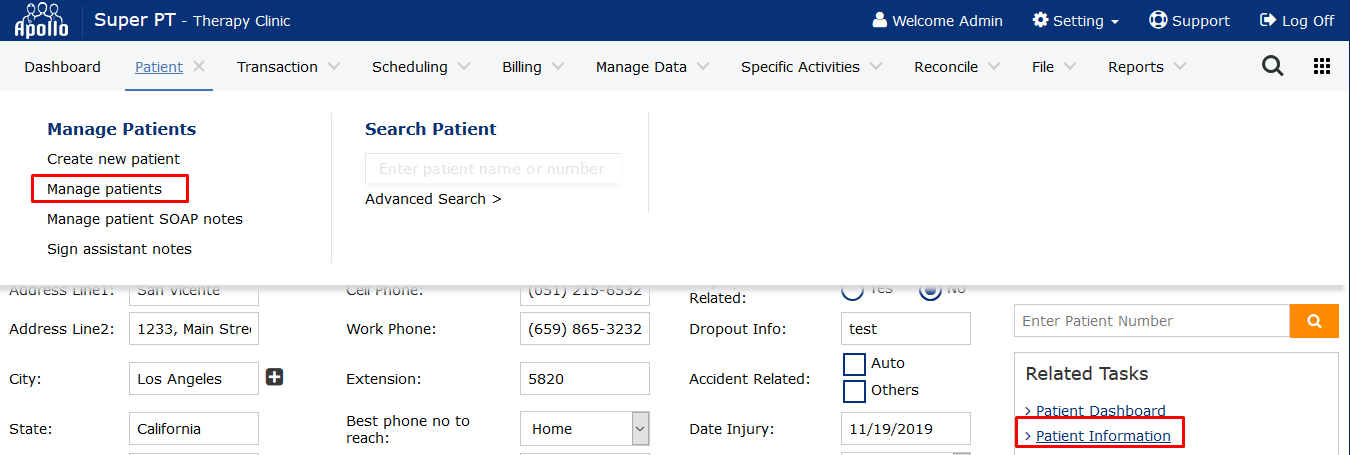Open Support via lifebuoy icon

pyautogui.click(x=1158, y=20)
